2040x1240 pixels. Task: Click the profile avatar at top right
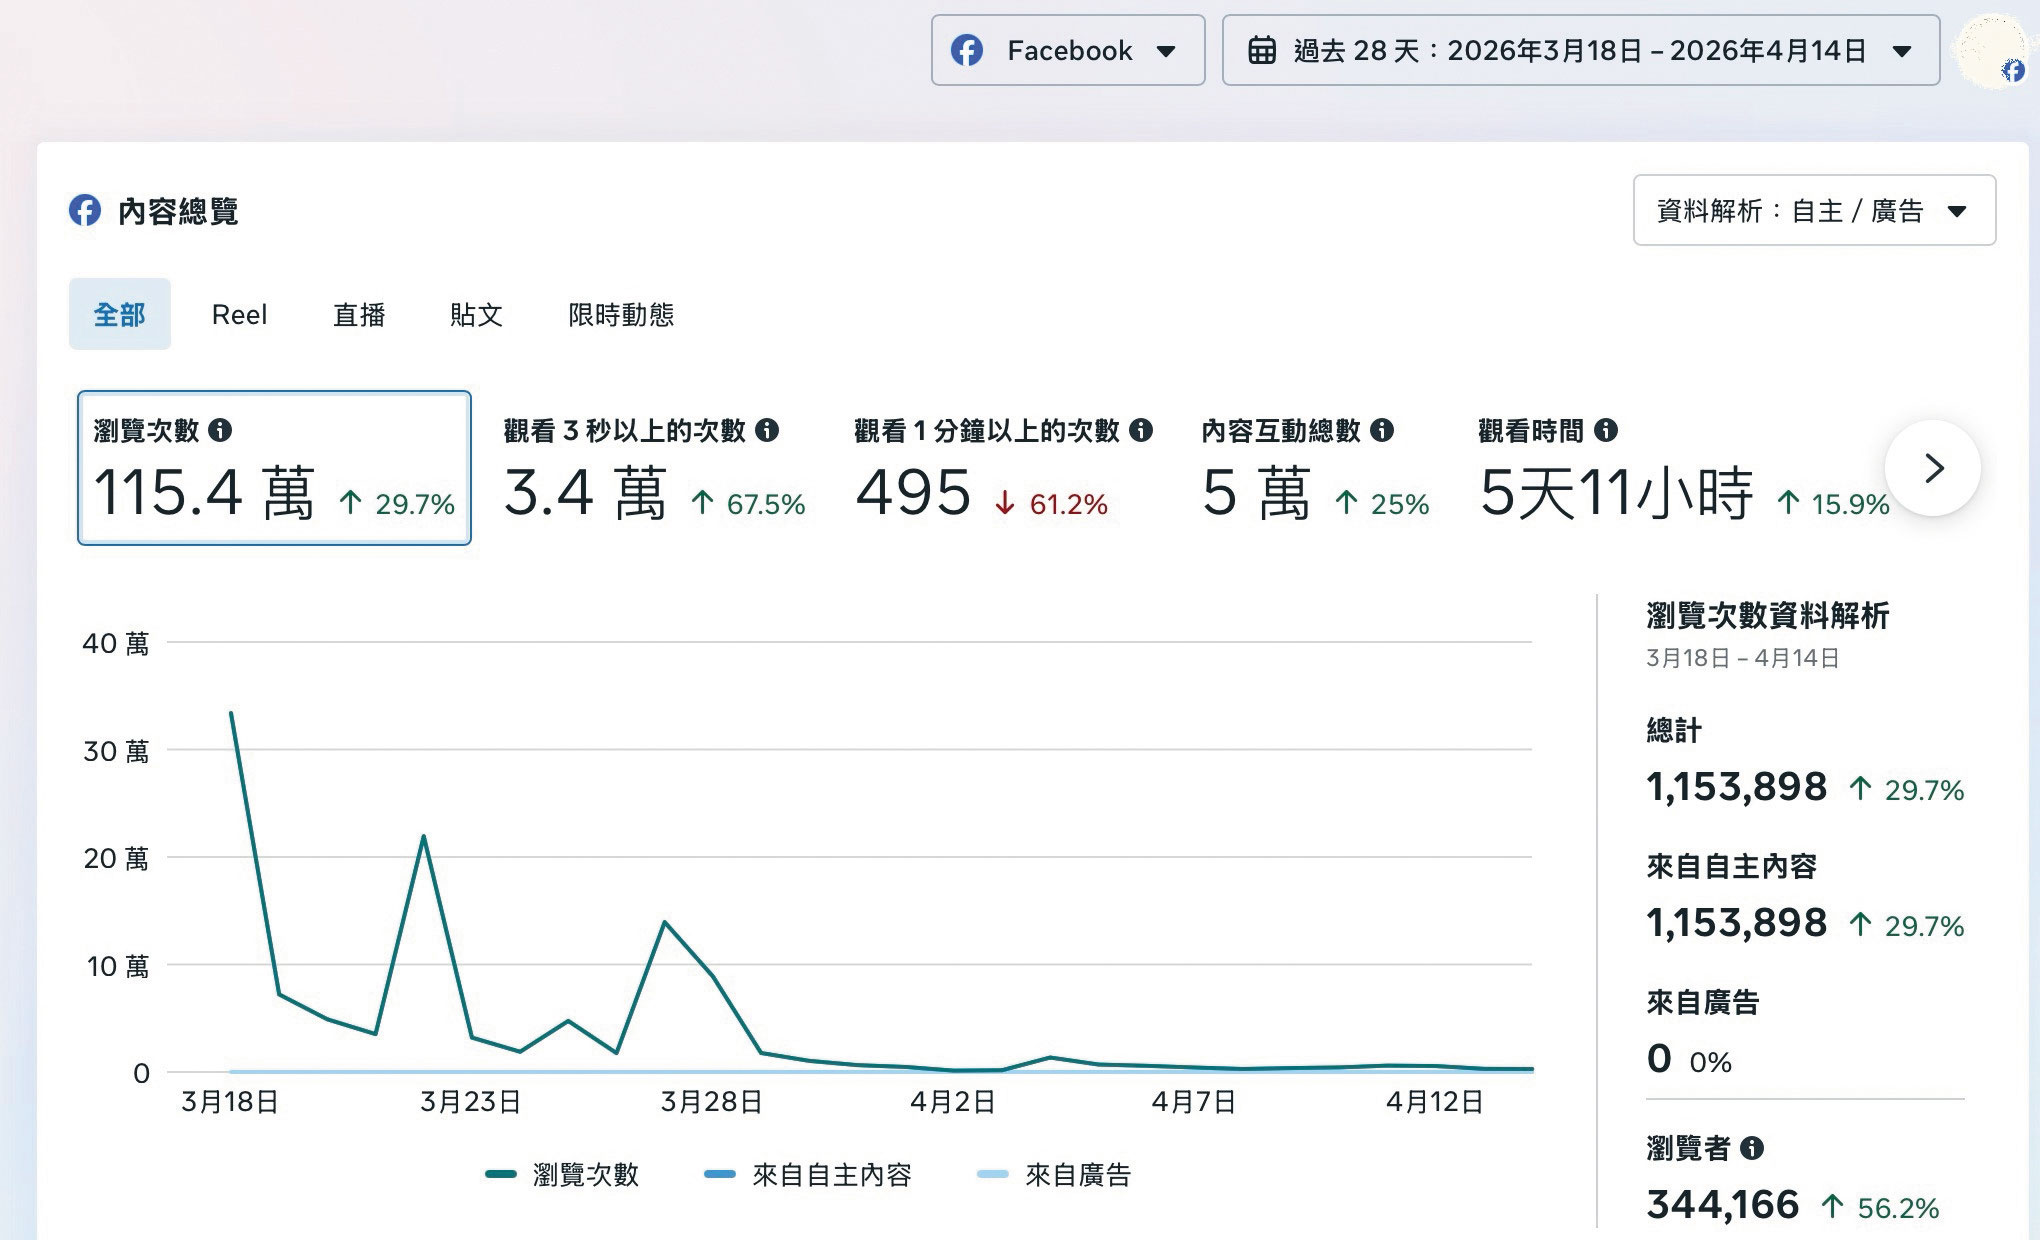click(x=1990, y=50)
